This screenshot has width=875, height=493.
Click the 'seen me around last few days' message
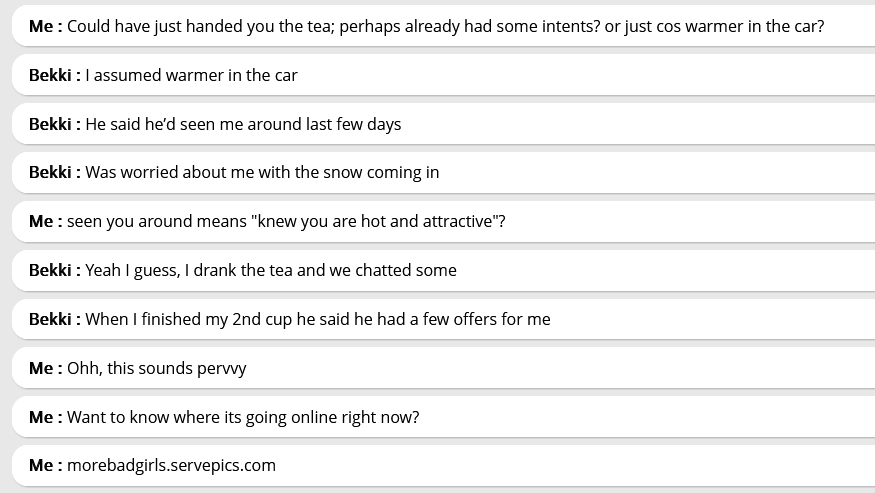(243, 124)
